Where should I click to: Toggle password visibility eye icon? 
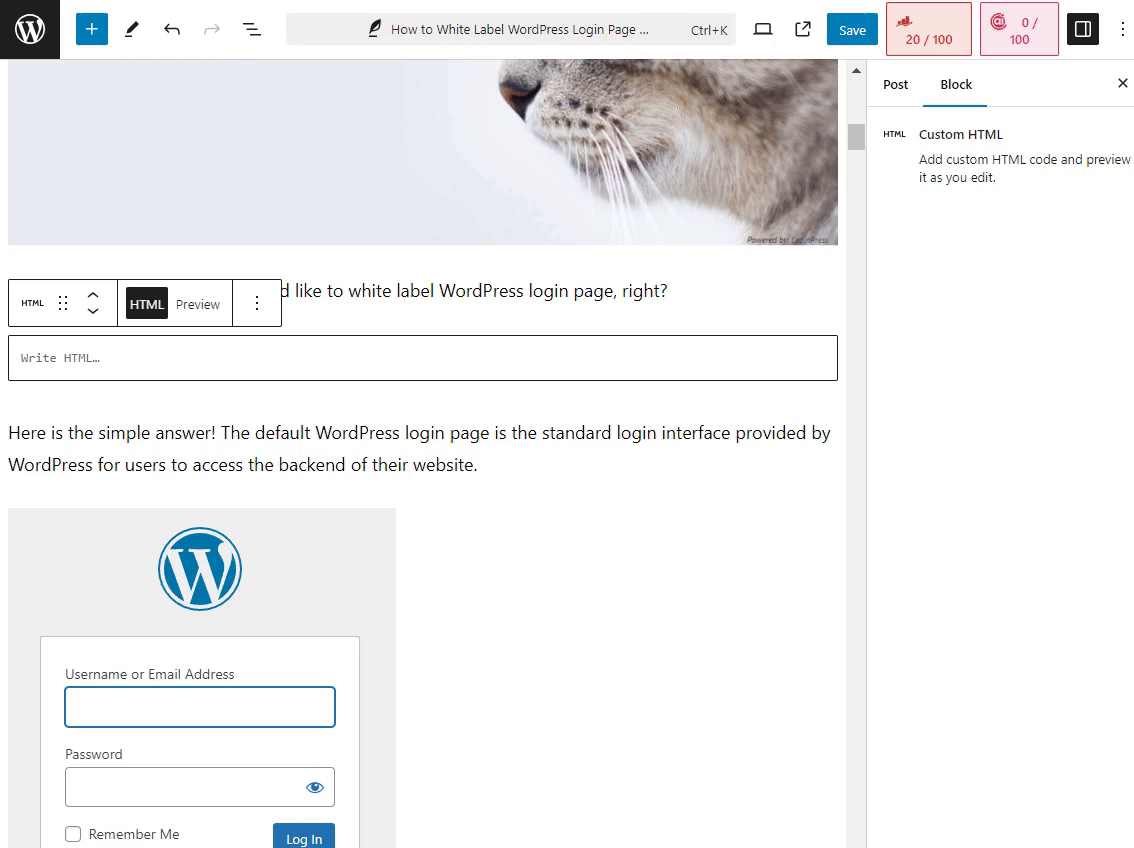pyautogui.click(x=315, y=787)
